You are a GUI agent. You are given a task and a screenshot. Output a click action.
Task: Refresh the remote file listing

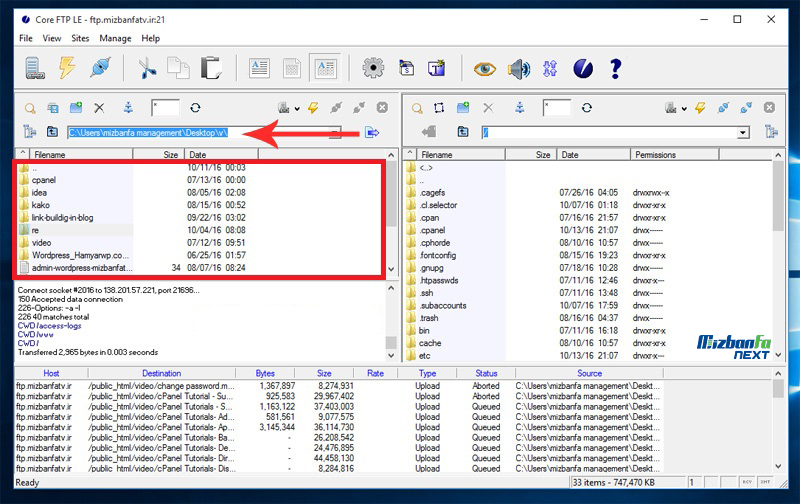click(587, 108)
